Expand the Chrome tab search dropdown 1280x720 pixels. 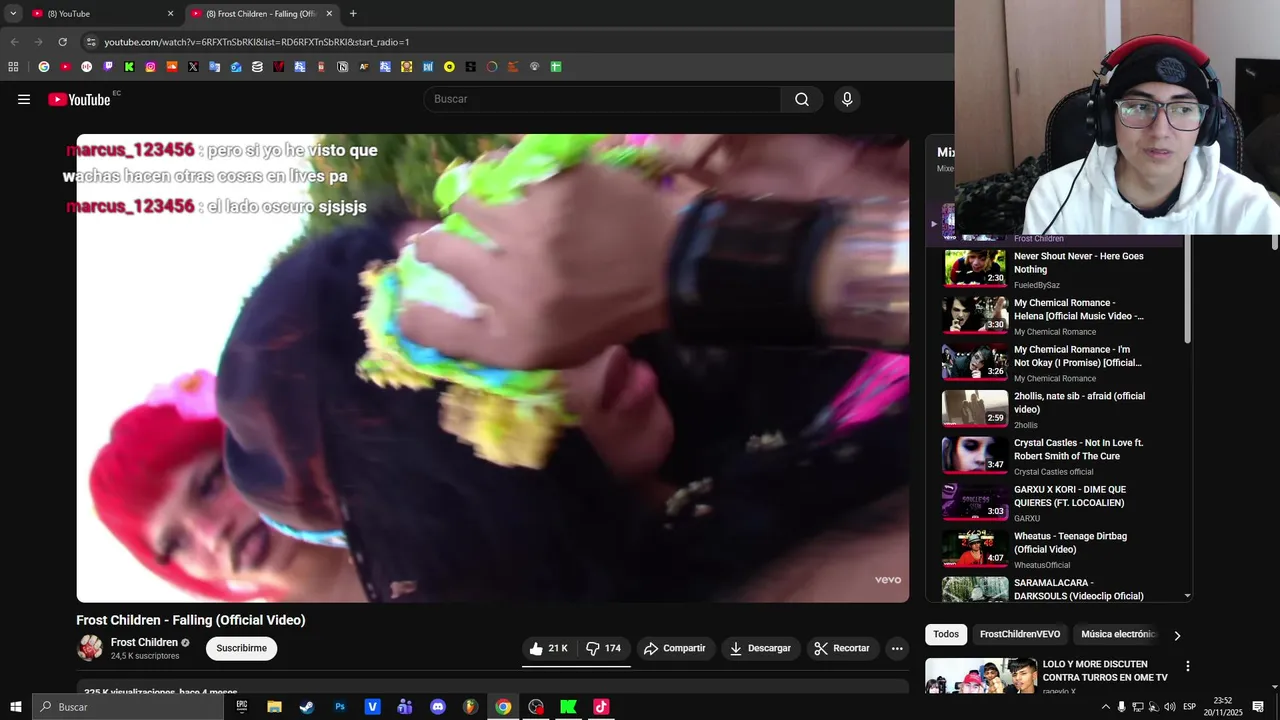point(13,14)
